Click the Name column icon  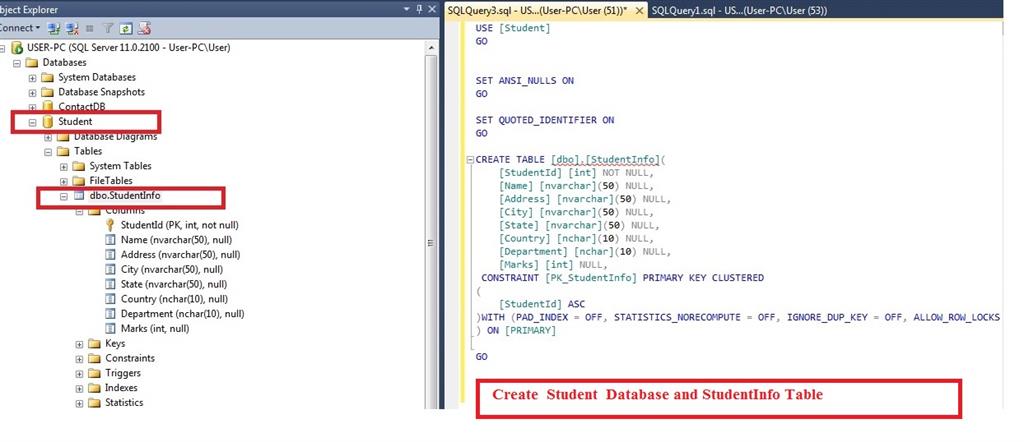(x=110, y=240)
